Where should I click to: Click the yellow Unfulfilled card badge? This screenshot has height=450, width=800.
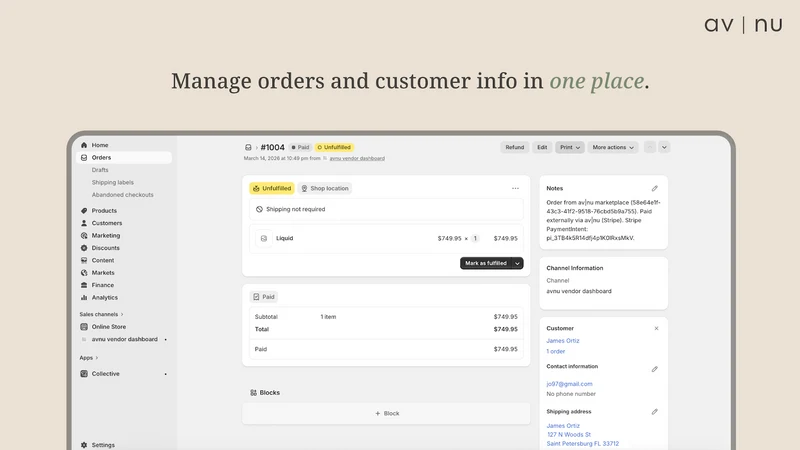pyautogui.click(x=271, y=188)
